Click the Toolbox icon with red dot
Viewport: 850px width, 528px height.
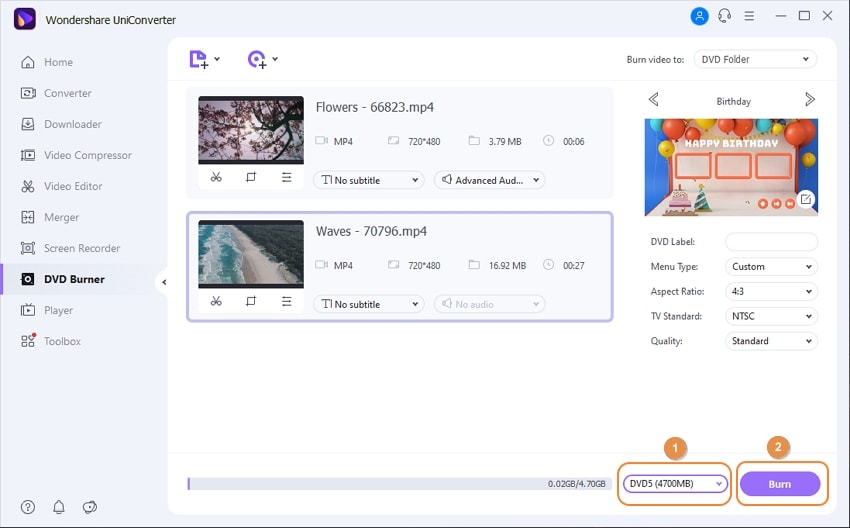[x=28, y=340]
